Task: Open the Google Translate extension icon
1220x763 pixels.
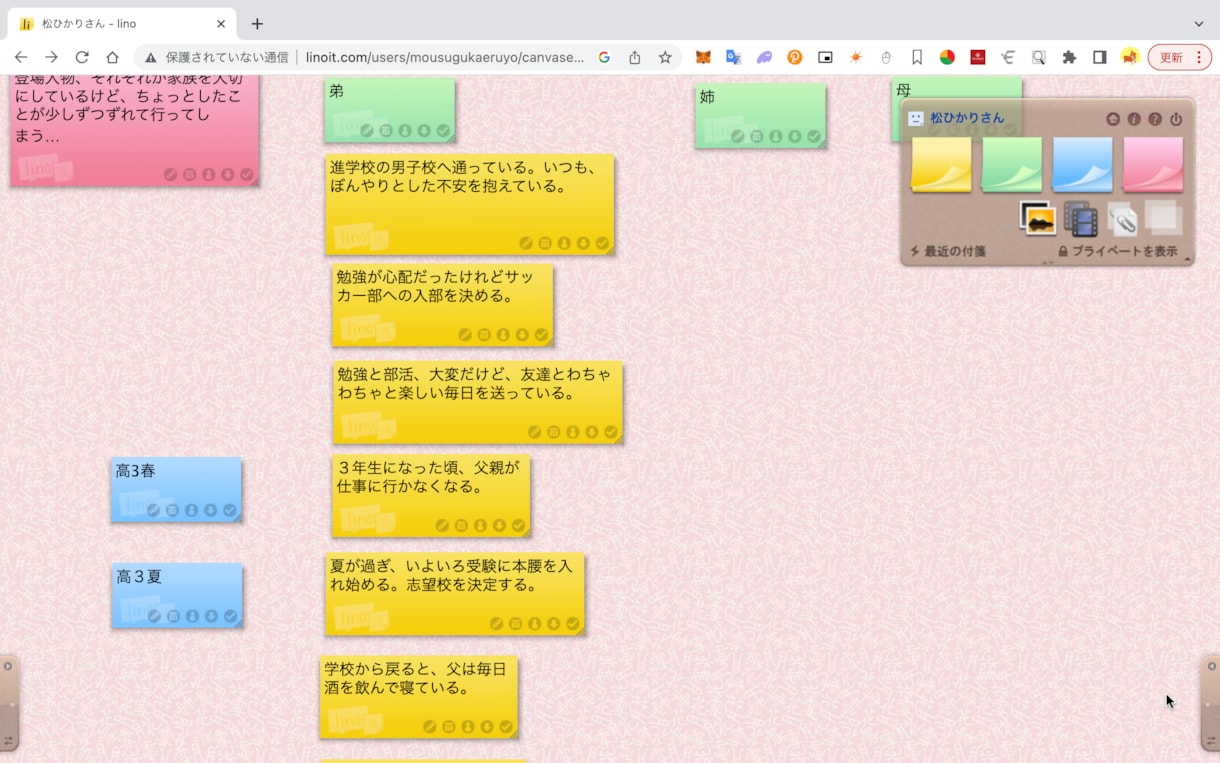Action: tap(734, 57)
